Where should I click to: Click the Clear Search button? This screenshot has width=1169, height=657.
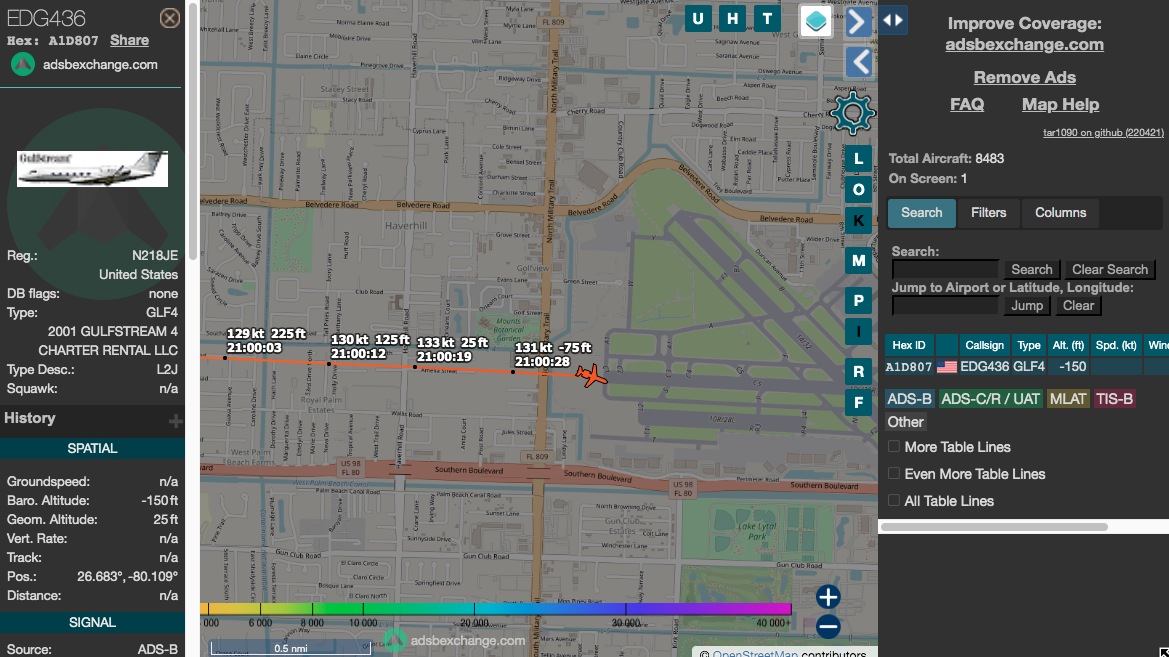point(1110,270)
